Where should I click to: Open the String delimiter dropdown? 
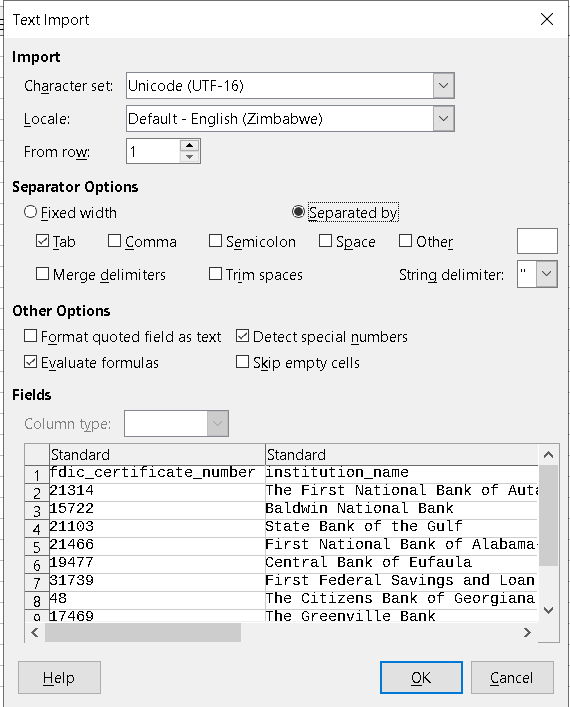click(x=547, y=274)
